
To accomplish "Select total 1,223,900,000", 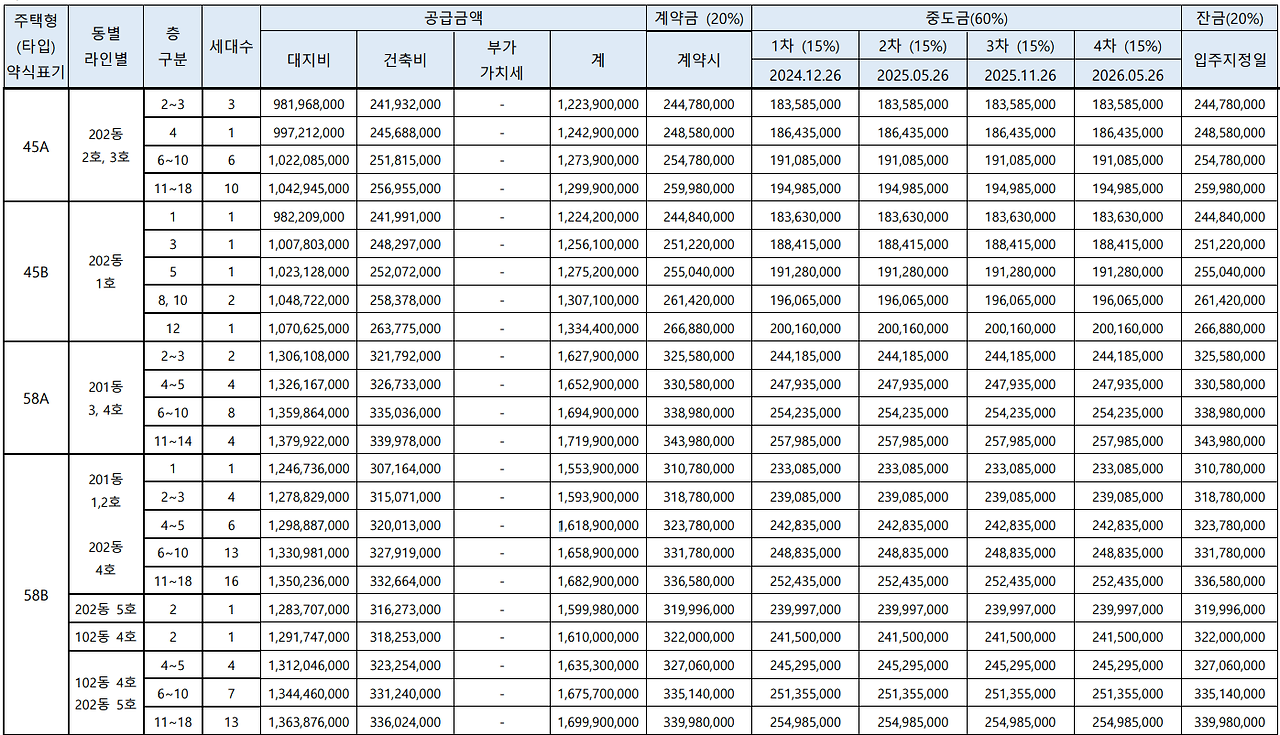I will pos(597,104).
